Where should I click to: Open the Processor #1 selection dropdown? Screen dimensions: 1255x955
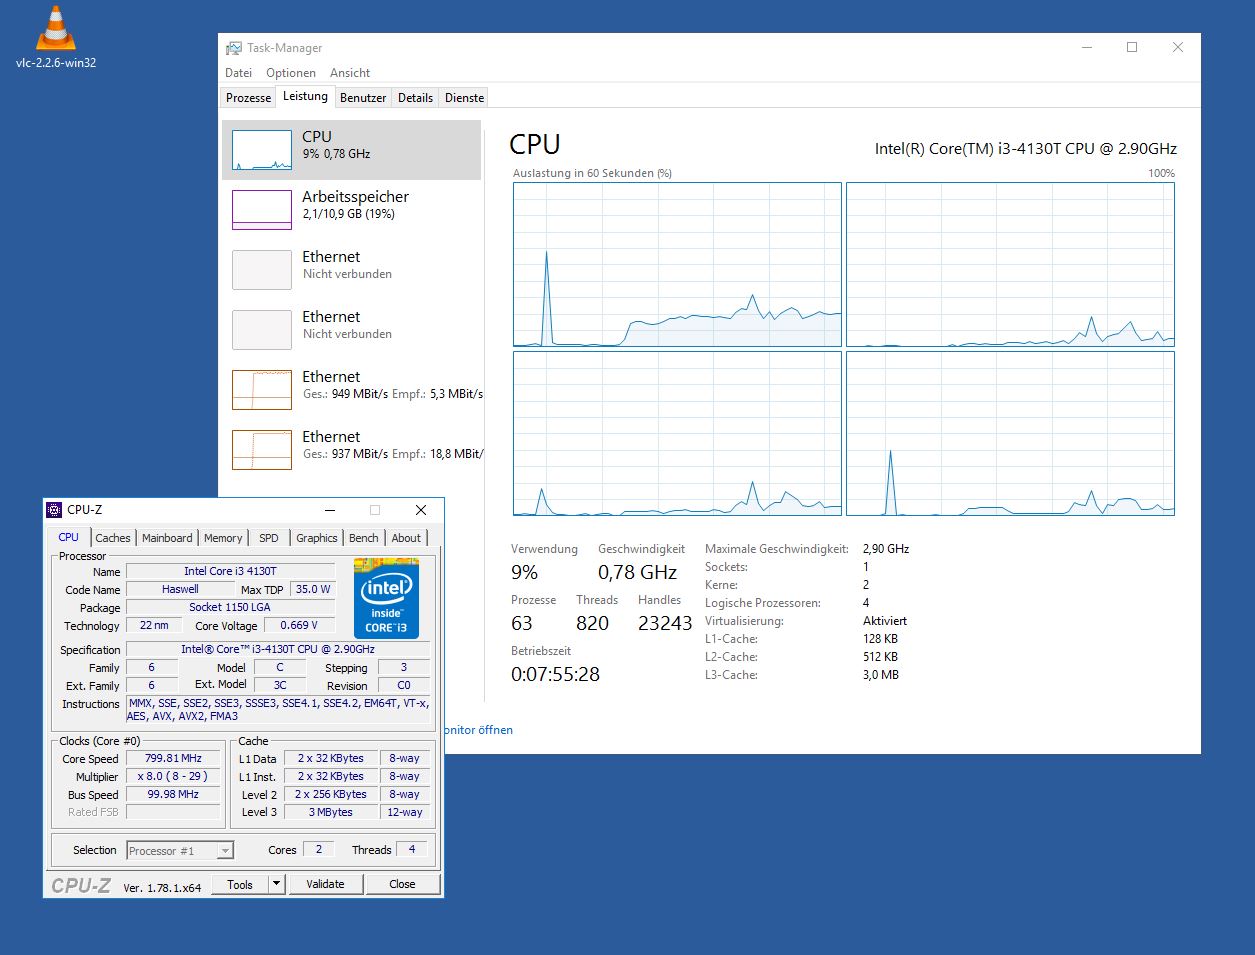(x=180, y=851)
